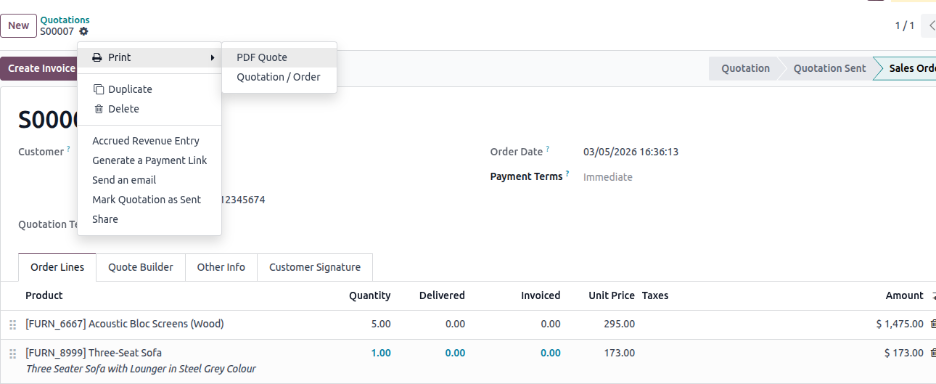The width and height of the screenshot is (936, 384).
Task: Edit the Order Date field value
Action: [x=631, y=152]
